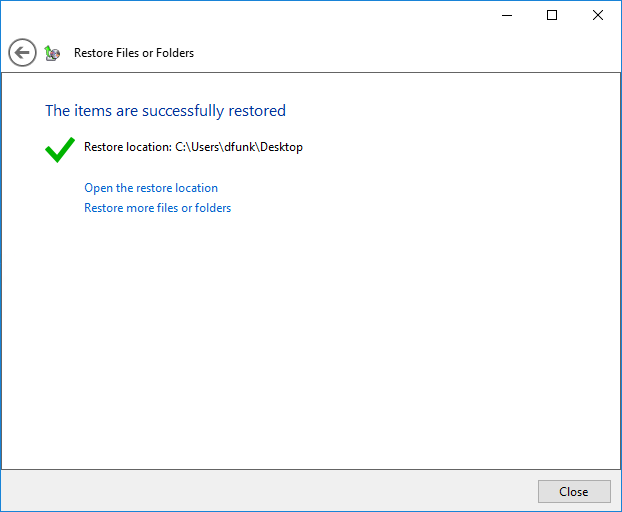The image size is (622, 512).
Task: Click empty header space right of wizard title
Action: 400,53
